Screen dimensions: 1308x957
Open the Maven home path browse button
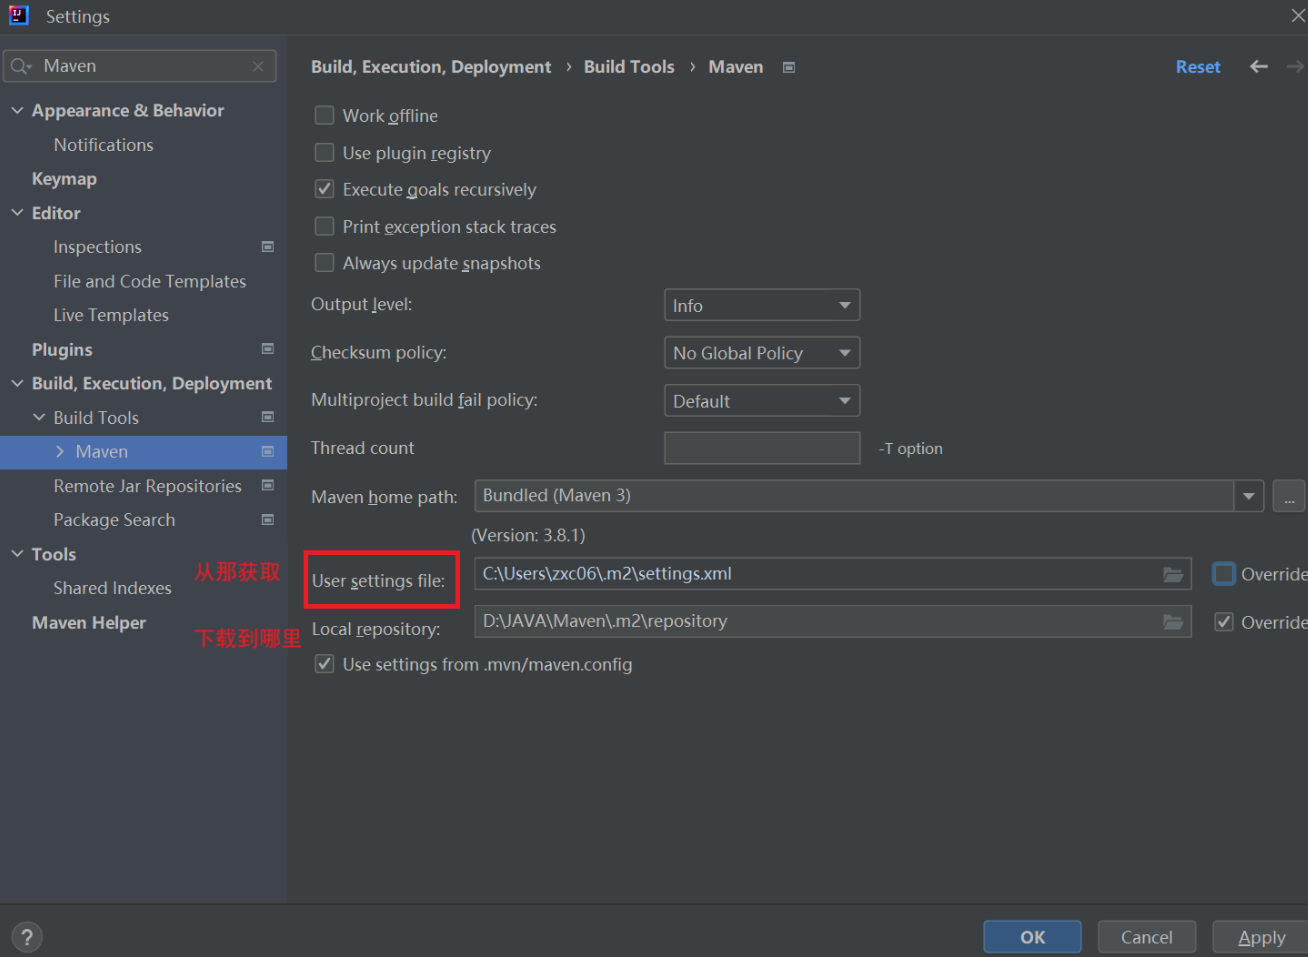(1289, 496)
